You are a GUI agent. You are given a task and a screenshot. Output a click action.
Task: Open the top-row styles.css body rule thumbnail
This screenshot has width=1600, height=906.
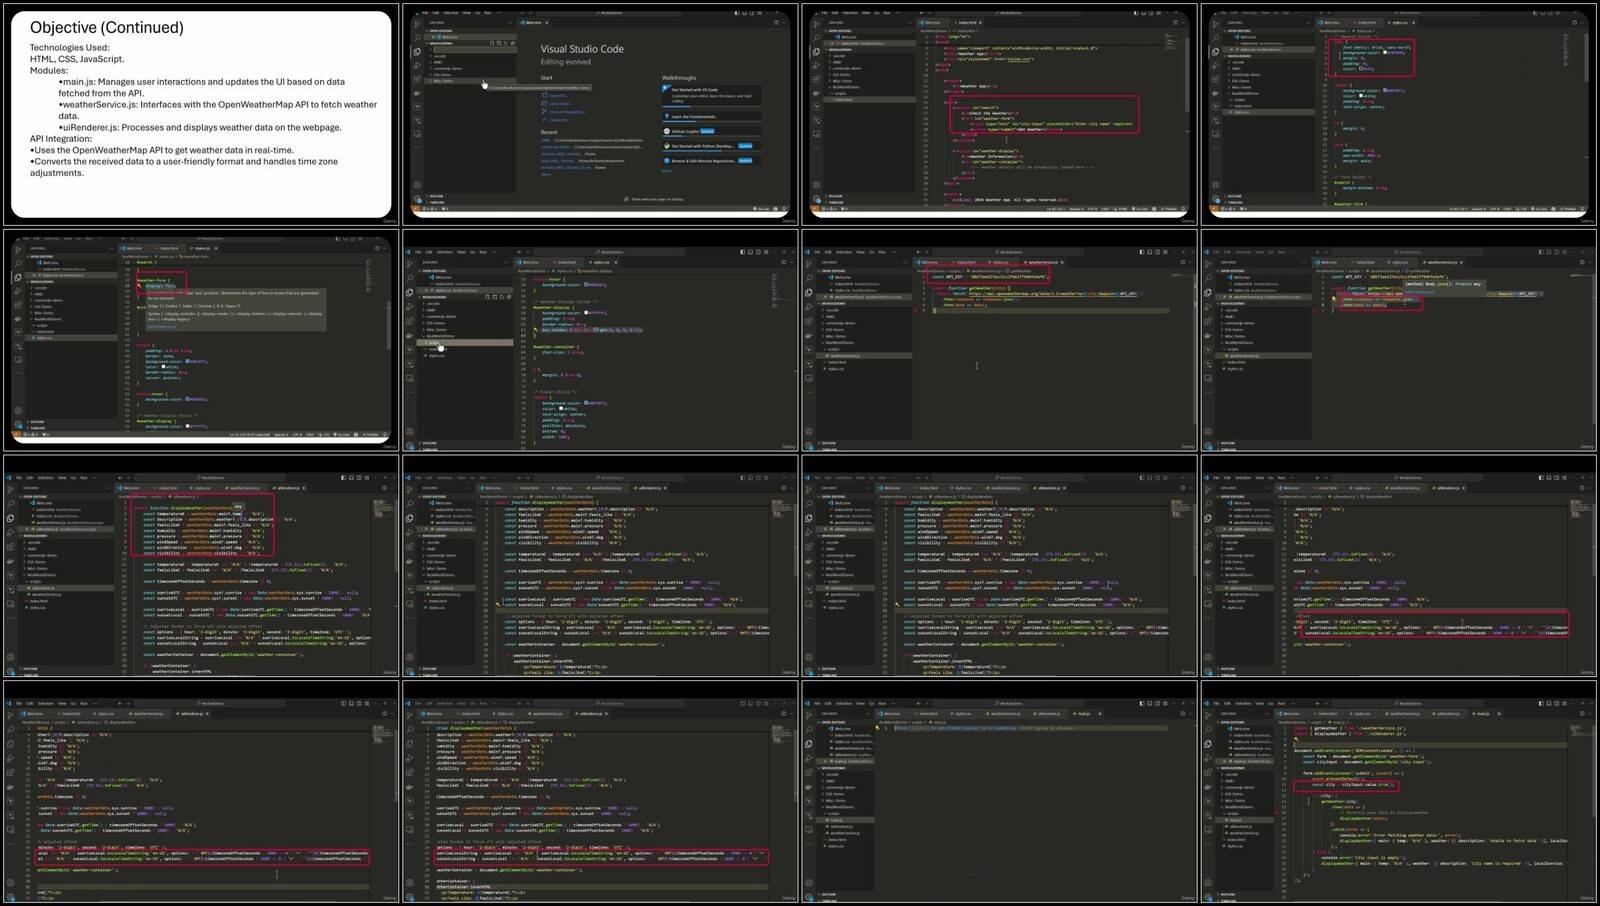pyautogui.click(x=1400, y=114)
